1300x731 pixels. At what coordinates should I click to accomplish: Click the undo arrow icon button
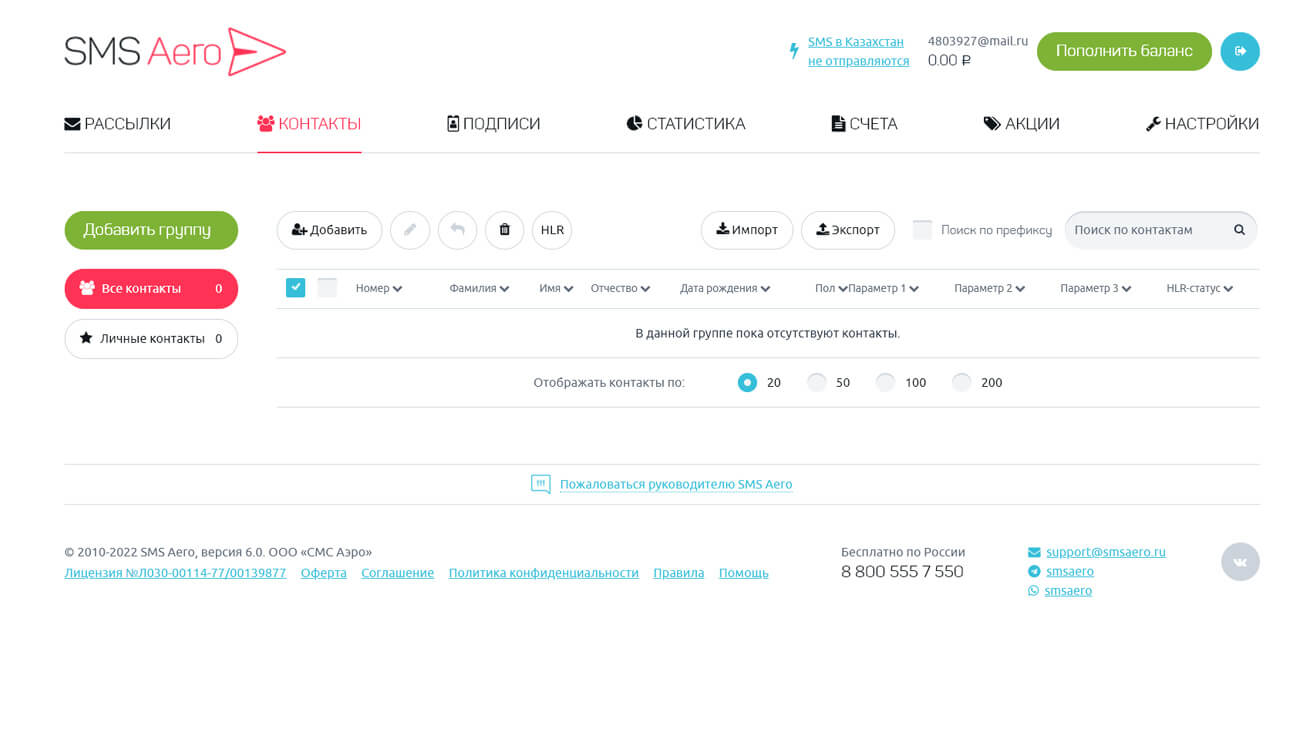[x=457, y=230]
